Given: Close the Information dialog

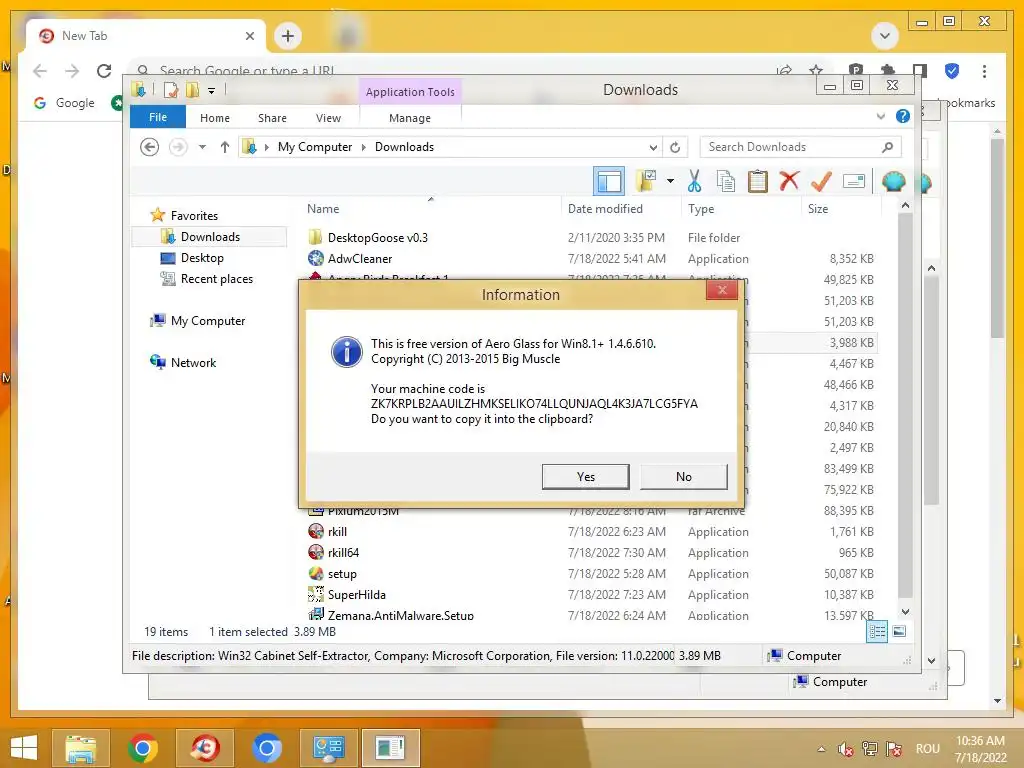Looking at the screenshot, I should [x=722, y=290].
